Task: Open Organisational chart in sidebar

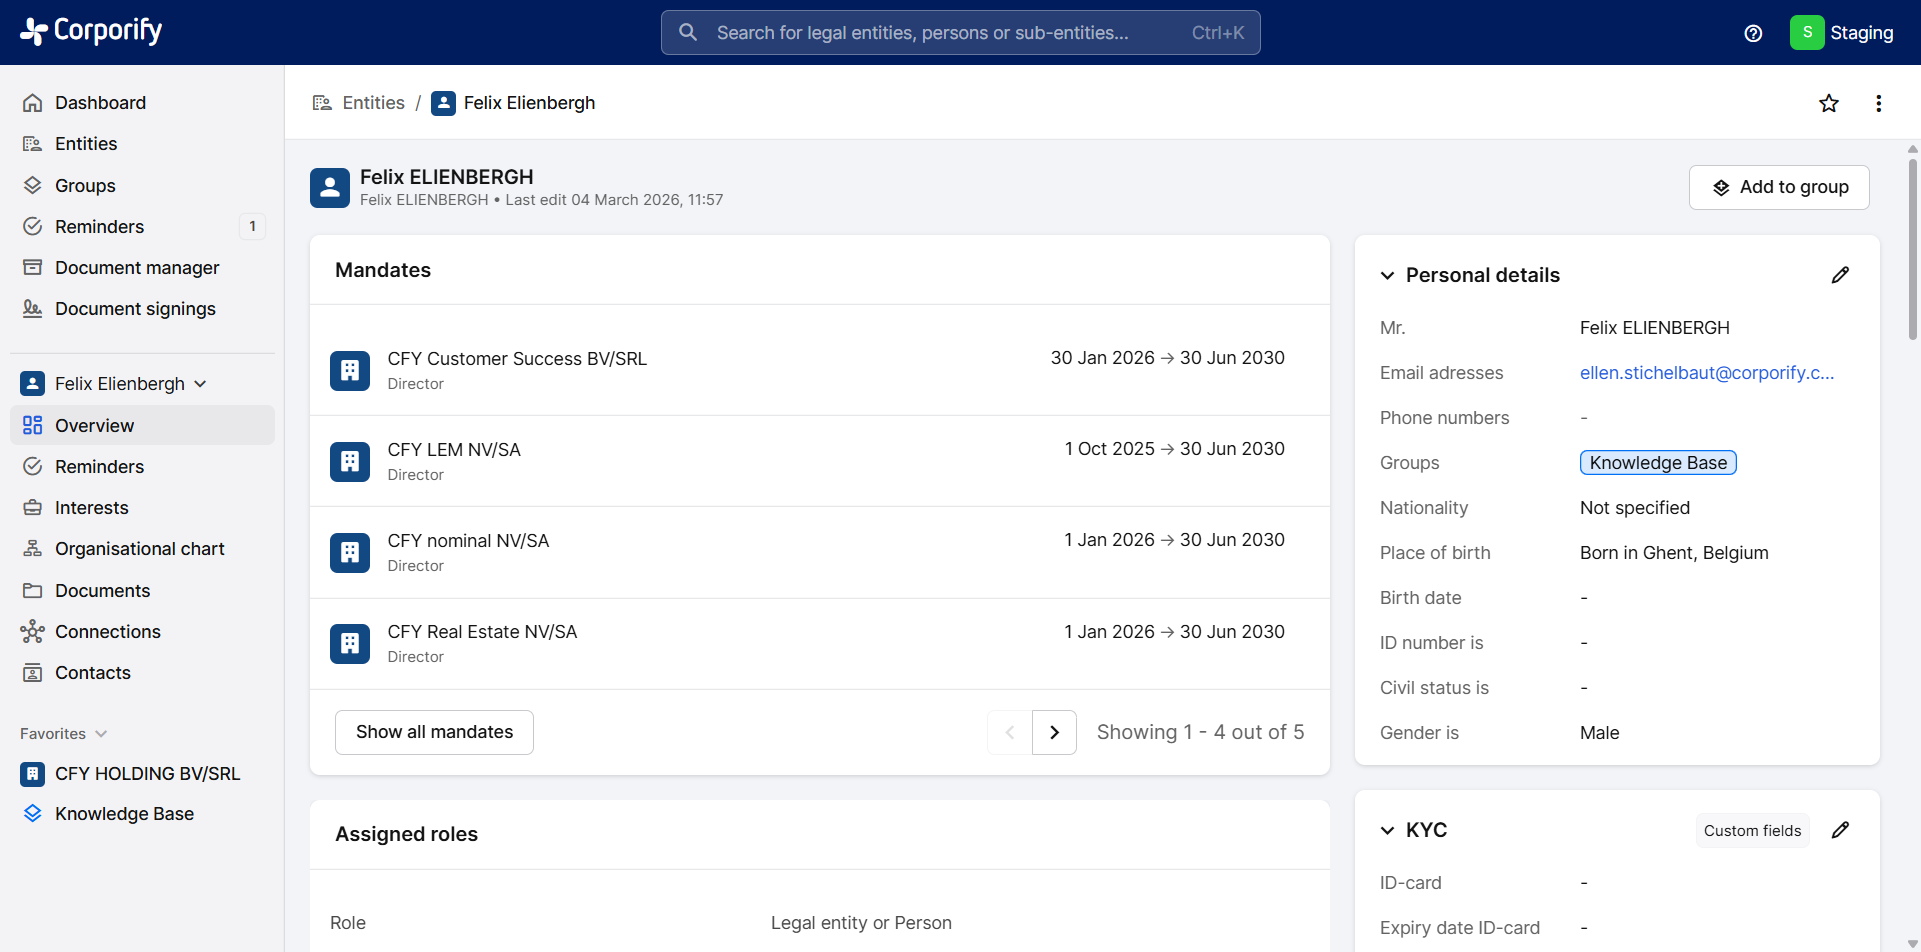Action: [139, 549]
